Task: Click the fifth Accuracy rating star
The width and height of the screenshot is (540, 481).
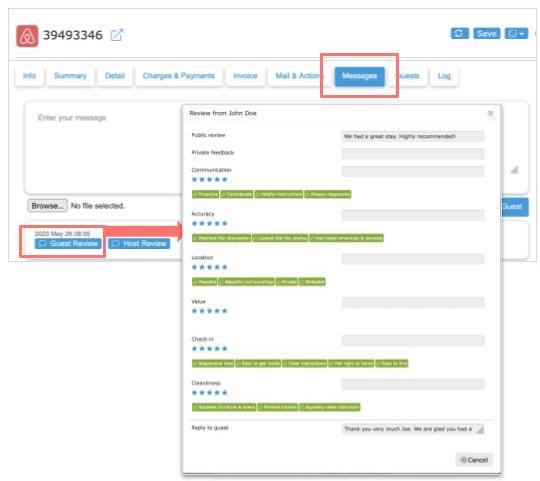Action: pos(225,223)
